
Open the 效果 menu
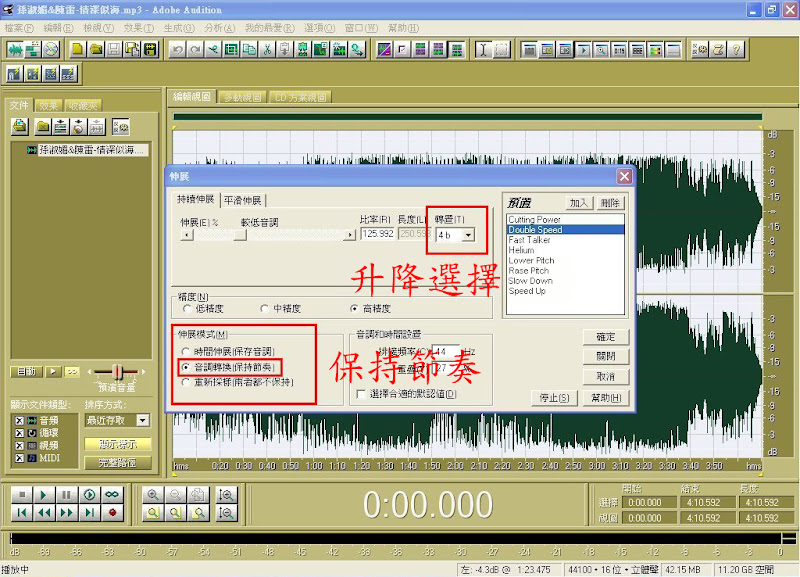(139, 28)
